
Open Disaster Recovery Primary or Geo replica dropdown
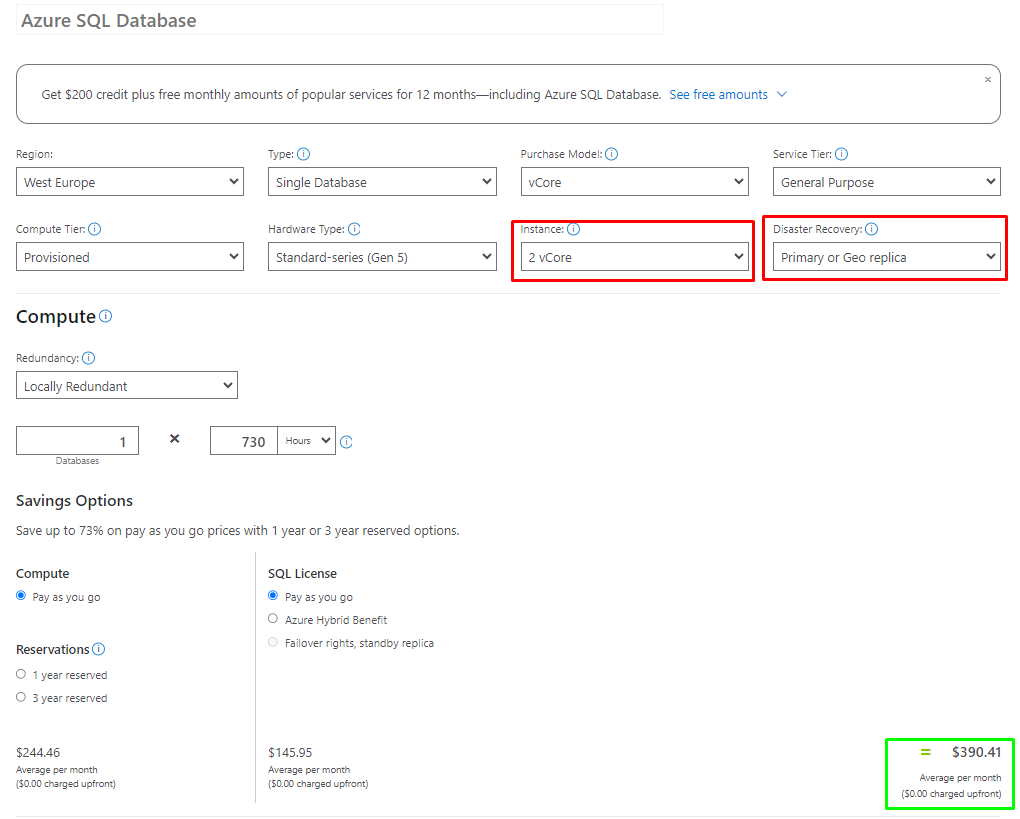pyautogui.click(x=887, y=257)
